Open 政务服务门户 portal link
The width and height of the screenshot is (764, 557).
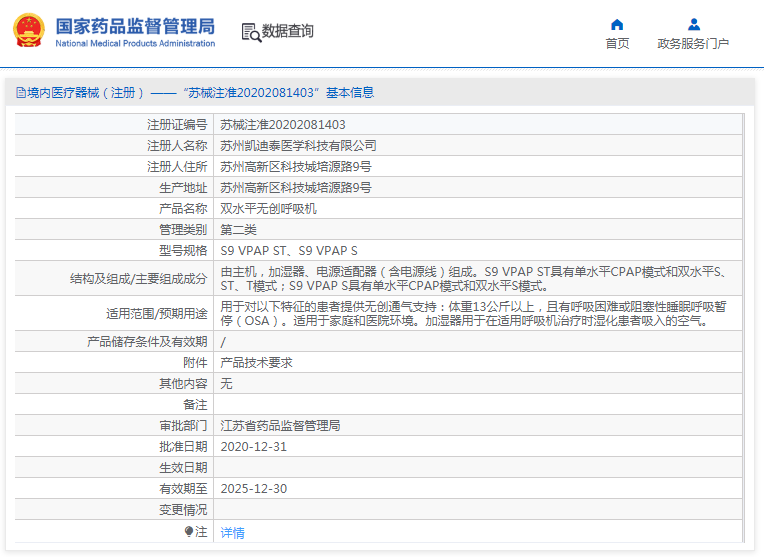tap(693, 44)
